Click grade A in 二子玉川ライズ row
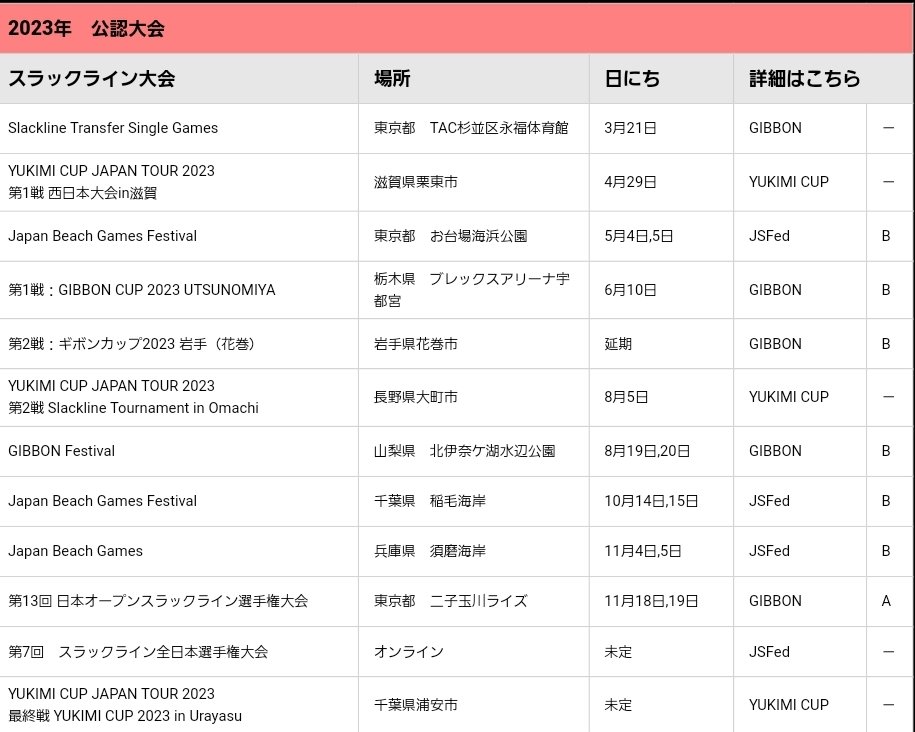 886,601
